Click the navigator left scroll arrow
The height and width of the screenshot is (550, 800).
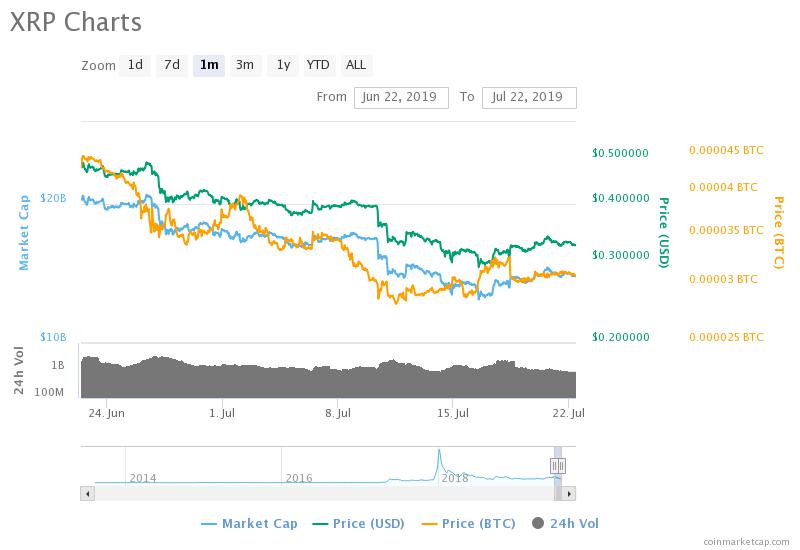click(x=87, y=493)
